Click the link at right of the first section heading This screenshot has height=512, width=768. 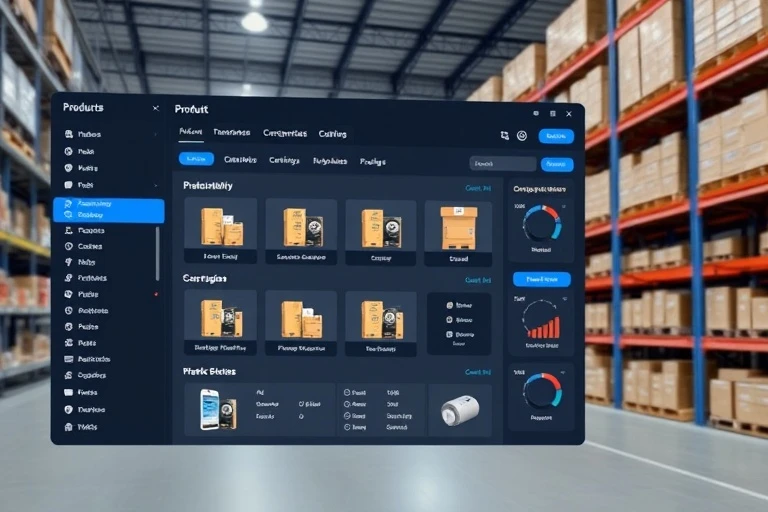click(x=478, y=188)
